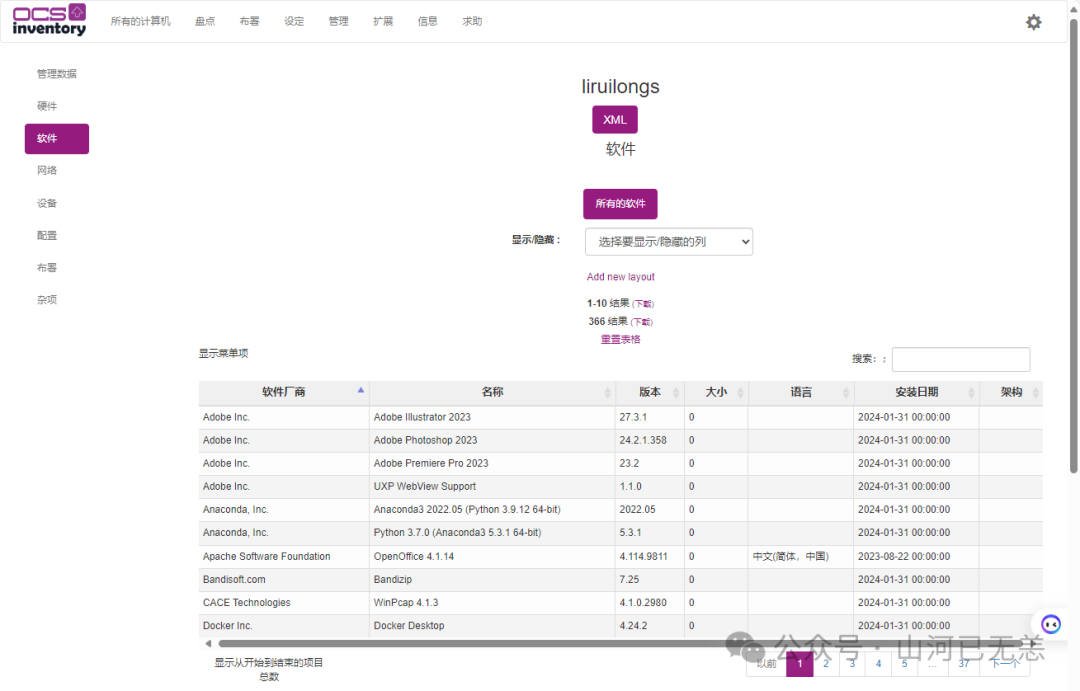1080x691 pixels.
Task: Click Add new layout link
Action: pyautogui.click(x=621, y=277)
